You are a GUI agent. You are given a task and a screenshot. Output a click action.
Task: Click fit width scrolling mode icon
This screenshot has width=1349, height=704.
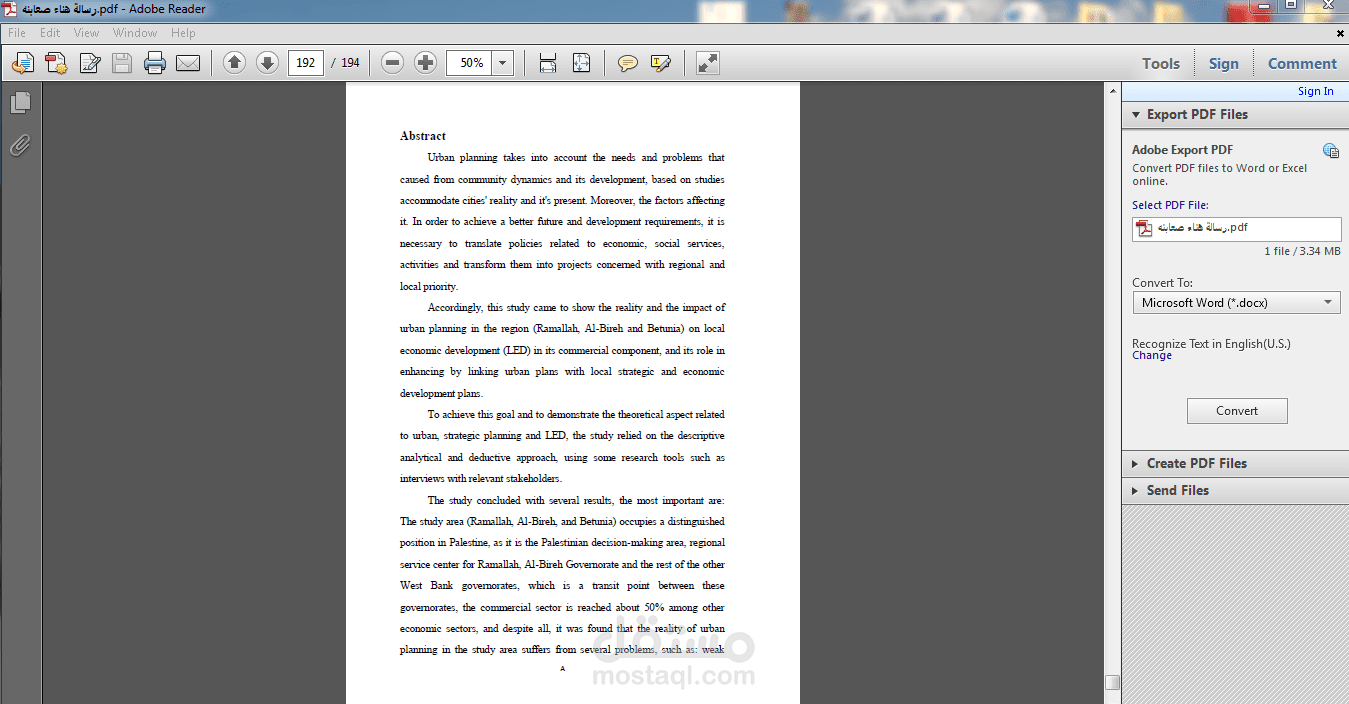pos(548,63)
